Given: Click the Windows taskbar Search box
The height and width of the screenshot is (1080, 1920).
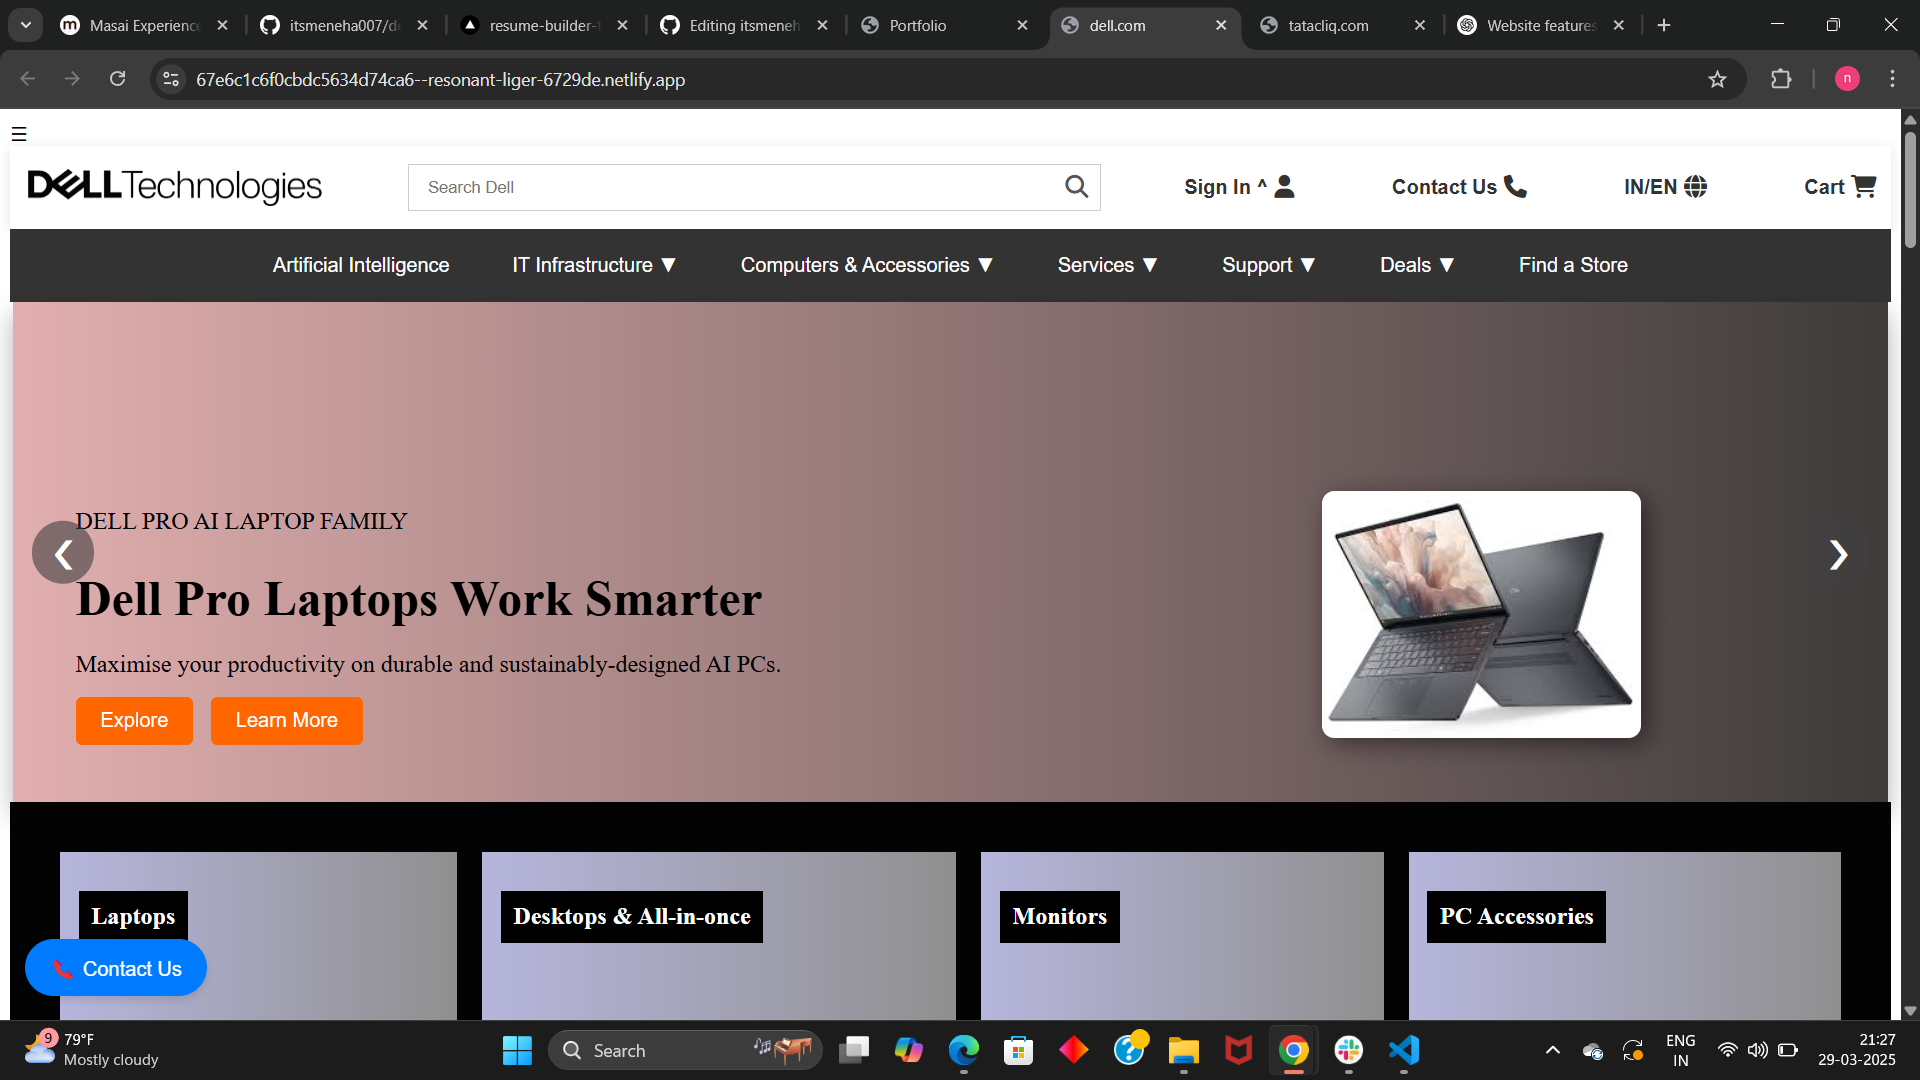Looking at the screenshot, I should pos(685,1050).
